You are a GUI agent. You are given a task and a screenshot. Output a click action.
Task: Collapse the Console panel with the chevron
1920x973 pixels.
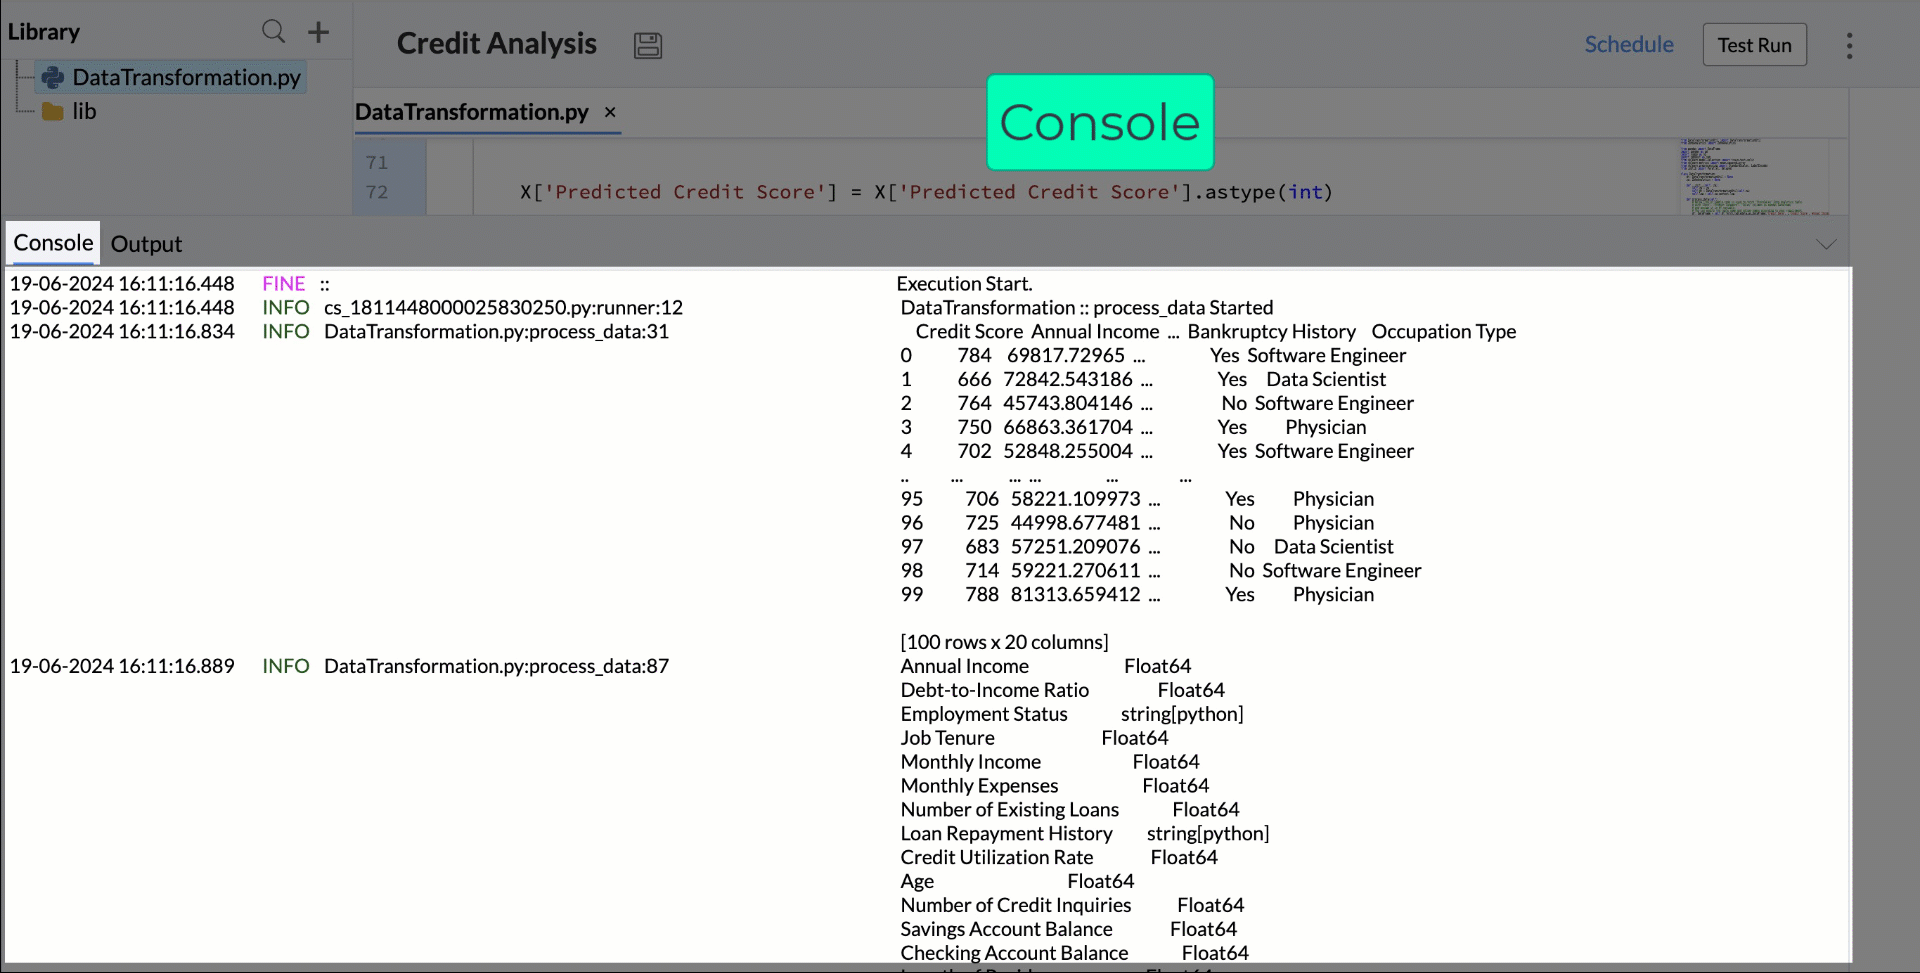[x=1827, y=243]
